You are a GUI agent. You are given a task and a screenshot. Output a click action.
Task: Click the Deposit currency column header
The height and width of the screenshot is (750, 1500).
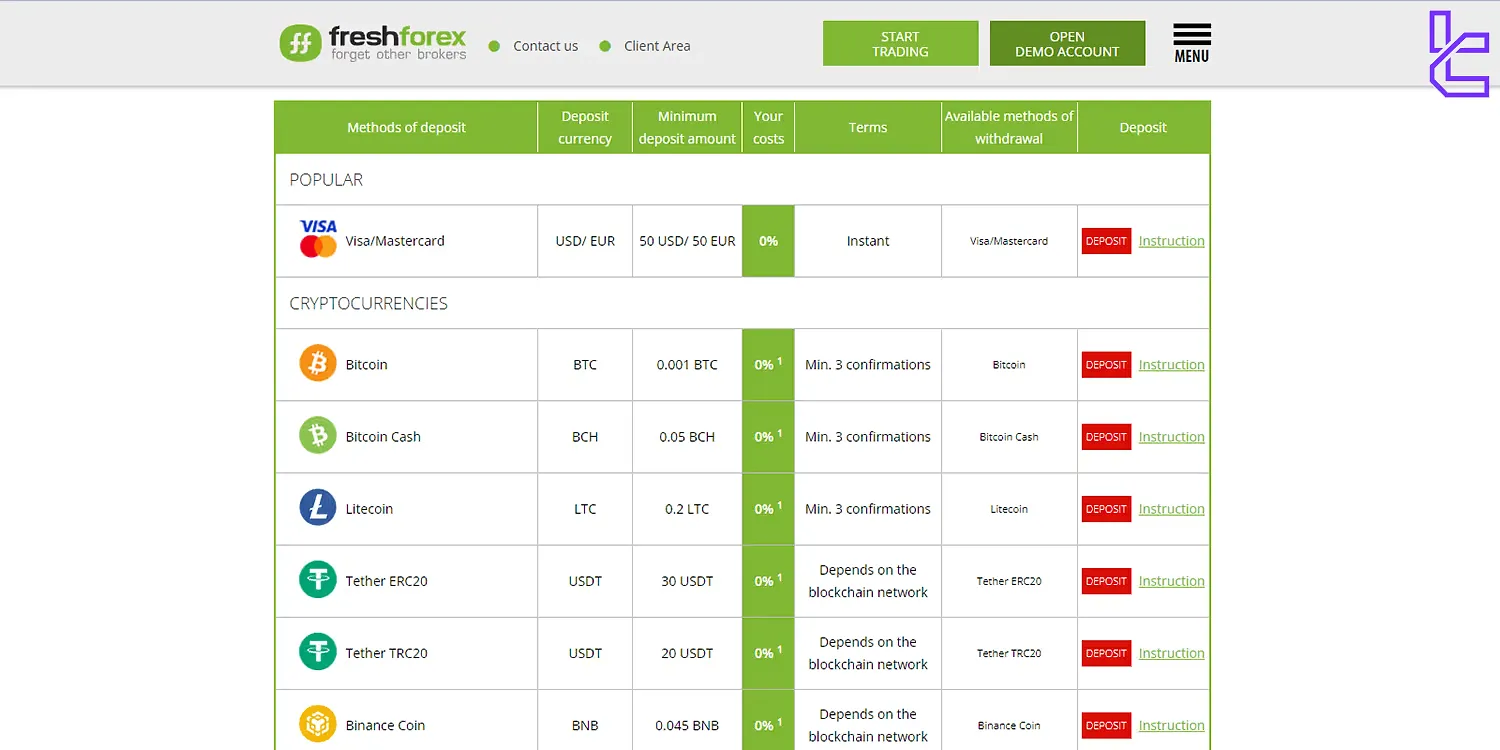[x=585, y=127]
